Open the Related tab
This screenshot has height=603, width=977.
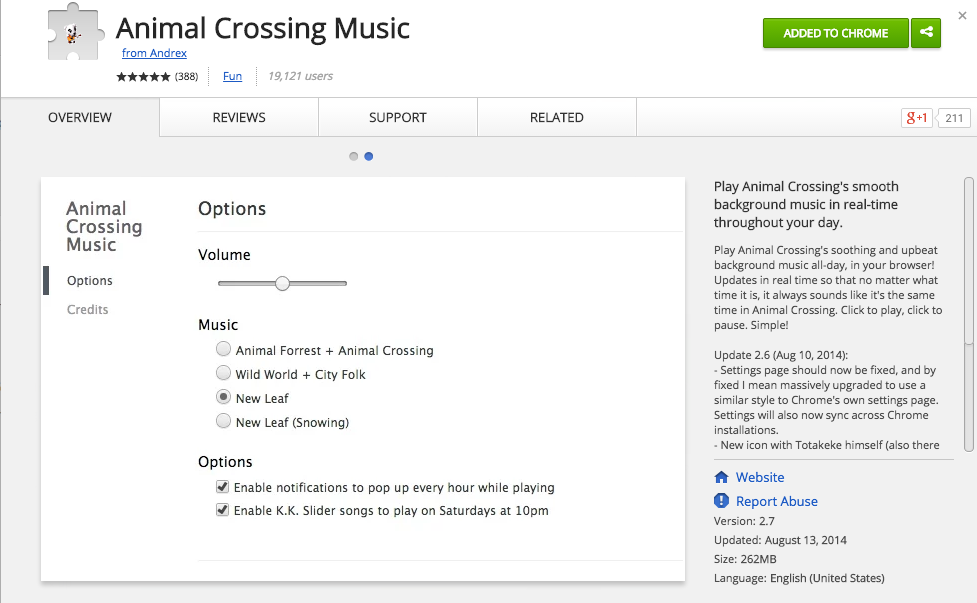(x=556, y=118)
